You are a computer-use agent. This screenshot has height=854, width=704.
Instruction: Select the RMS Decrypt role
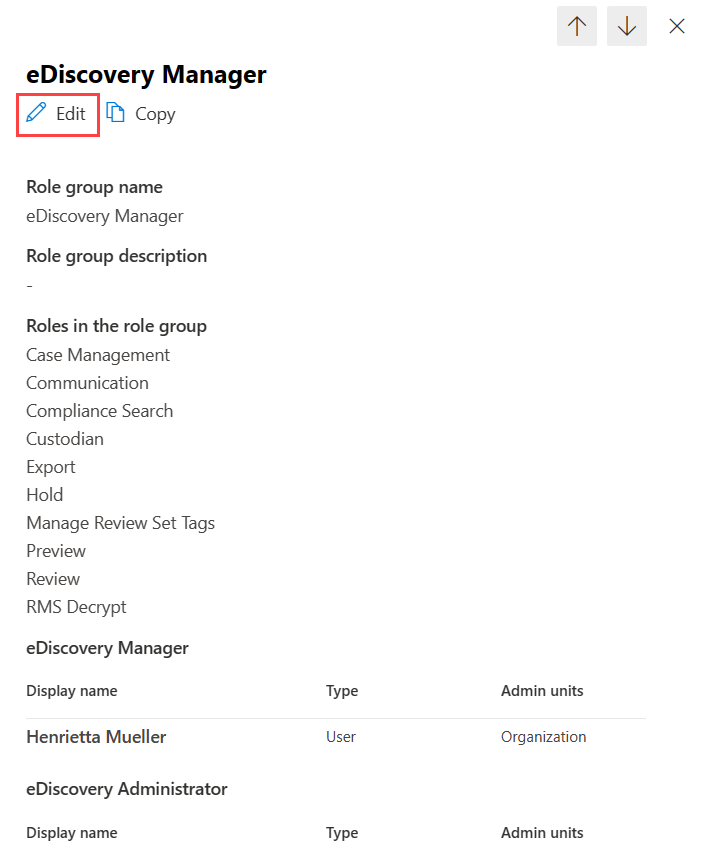(x=76, y=607)
